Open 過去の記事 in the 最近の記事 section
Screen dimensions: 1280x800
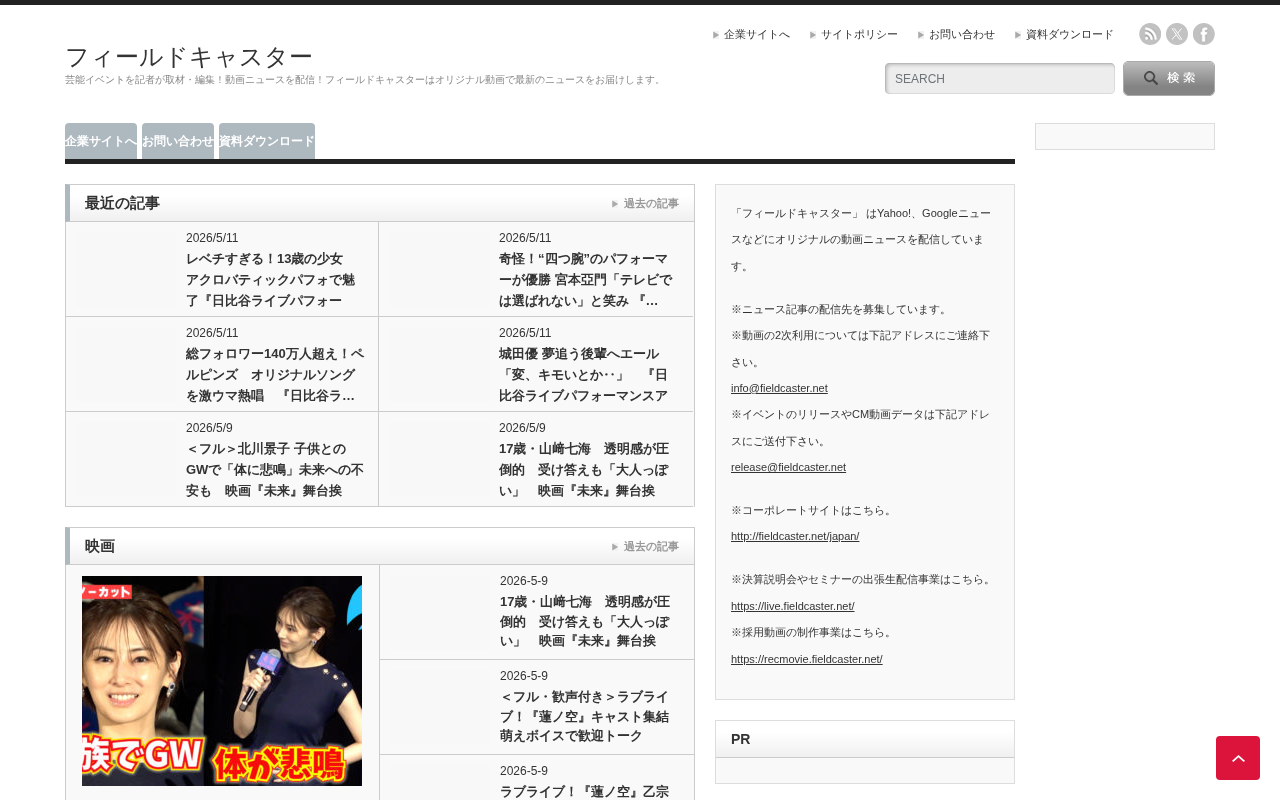coord(651,203)
